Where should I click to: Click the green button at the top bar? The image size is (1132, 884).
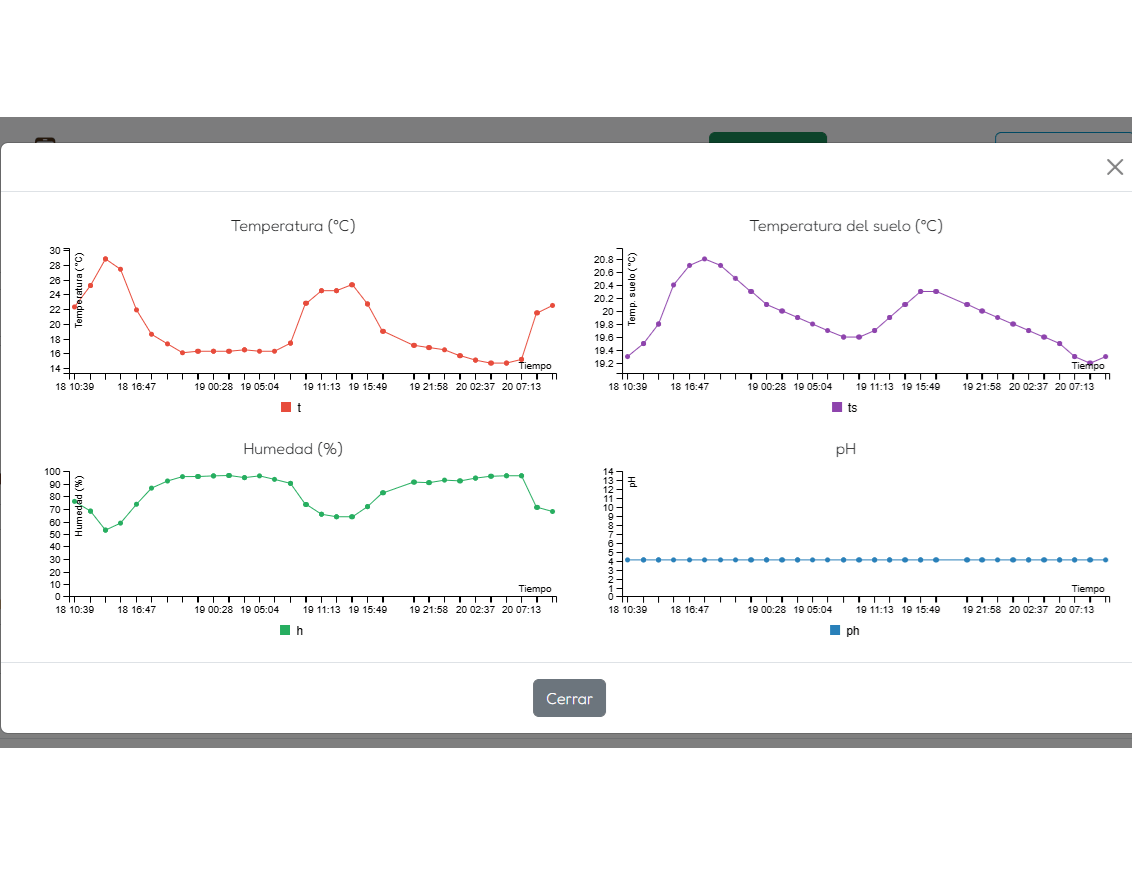[x=768, y=140]
